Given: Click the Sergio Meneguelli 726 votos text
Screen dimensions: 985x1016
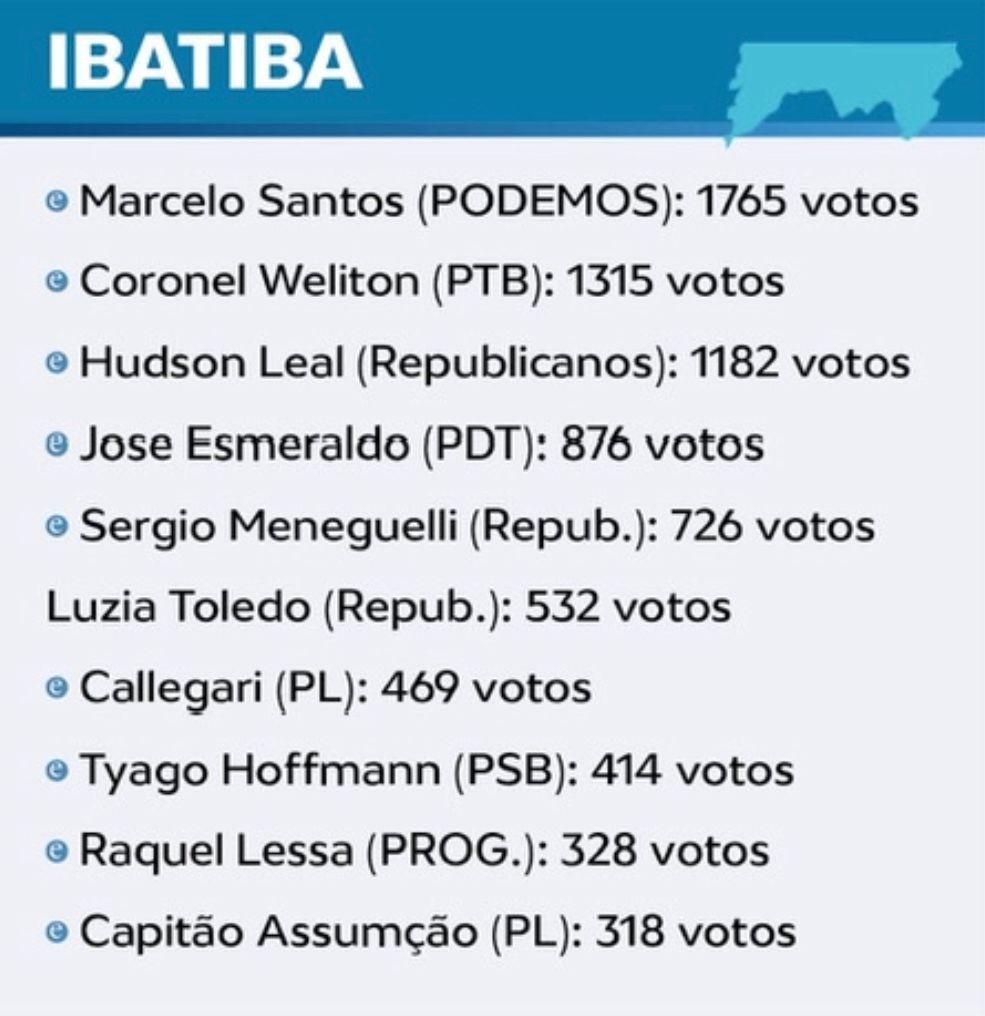Looking at the screenshot, I should [x=477, y=526].
